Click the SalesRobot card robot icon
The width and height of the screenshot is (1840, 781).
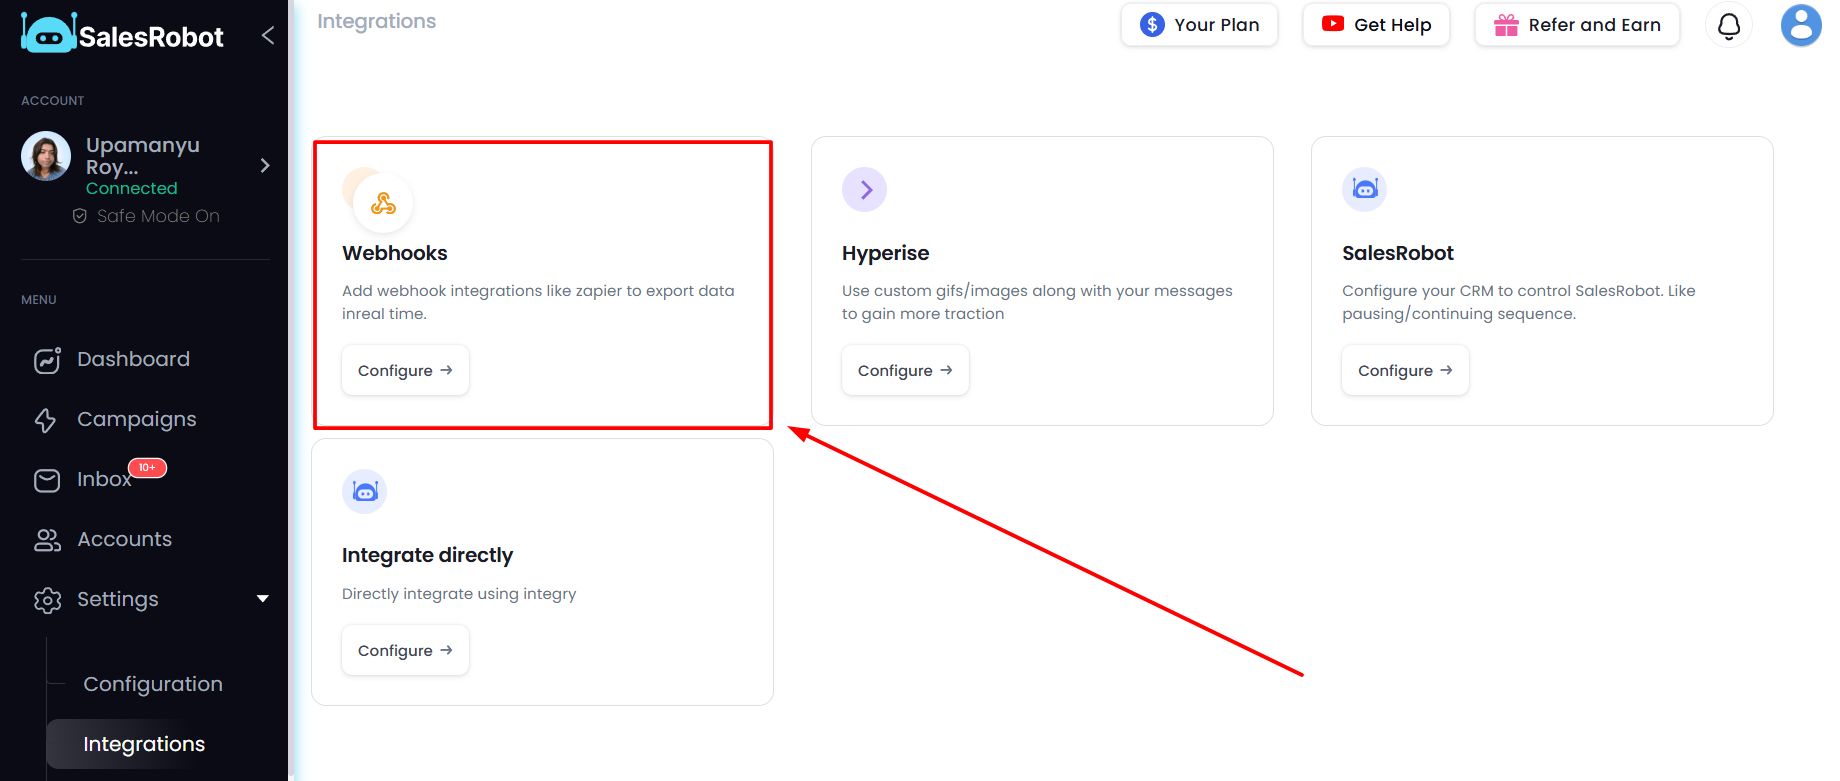click(x=1364, y=189)
